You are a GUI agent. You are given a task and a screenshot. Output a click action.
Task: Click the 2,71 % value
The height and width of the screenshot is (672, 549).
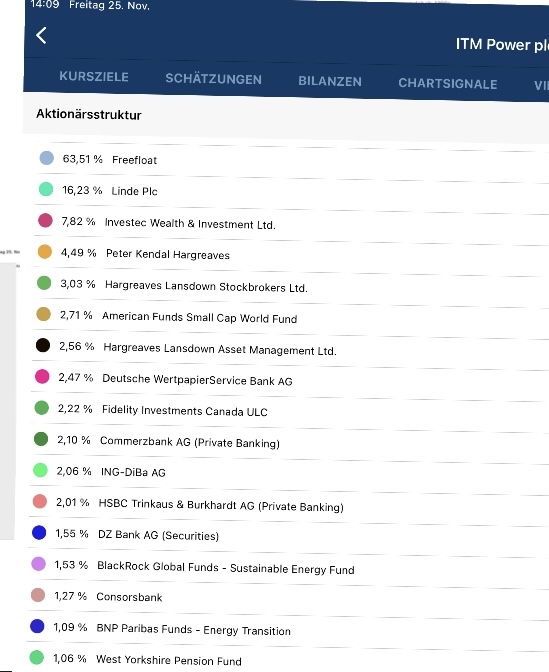pos(76,315)
